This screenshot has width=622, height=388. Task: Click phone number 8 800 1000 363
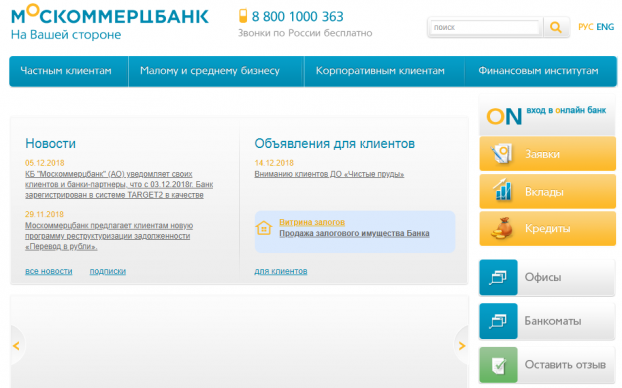point(298,17)
